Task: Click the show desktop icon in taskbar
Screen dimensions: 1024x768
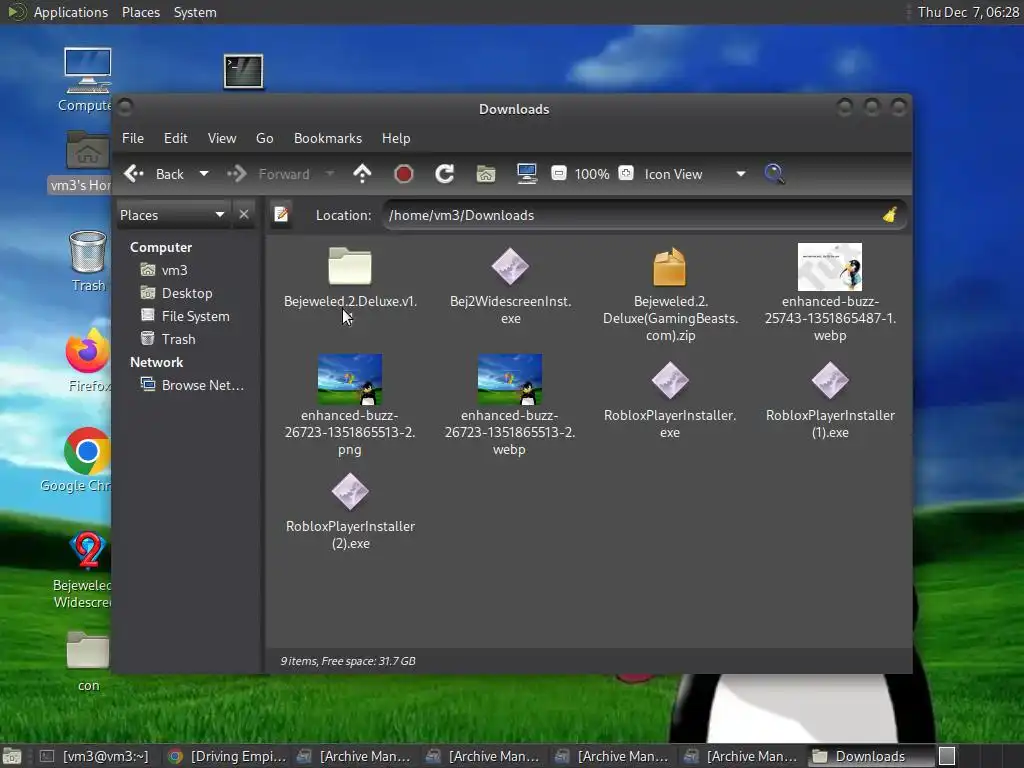Action: pos(12,756)
